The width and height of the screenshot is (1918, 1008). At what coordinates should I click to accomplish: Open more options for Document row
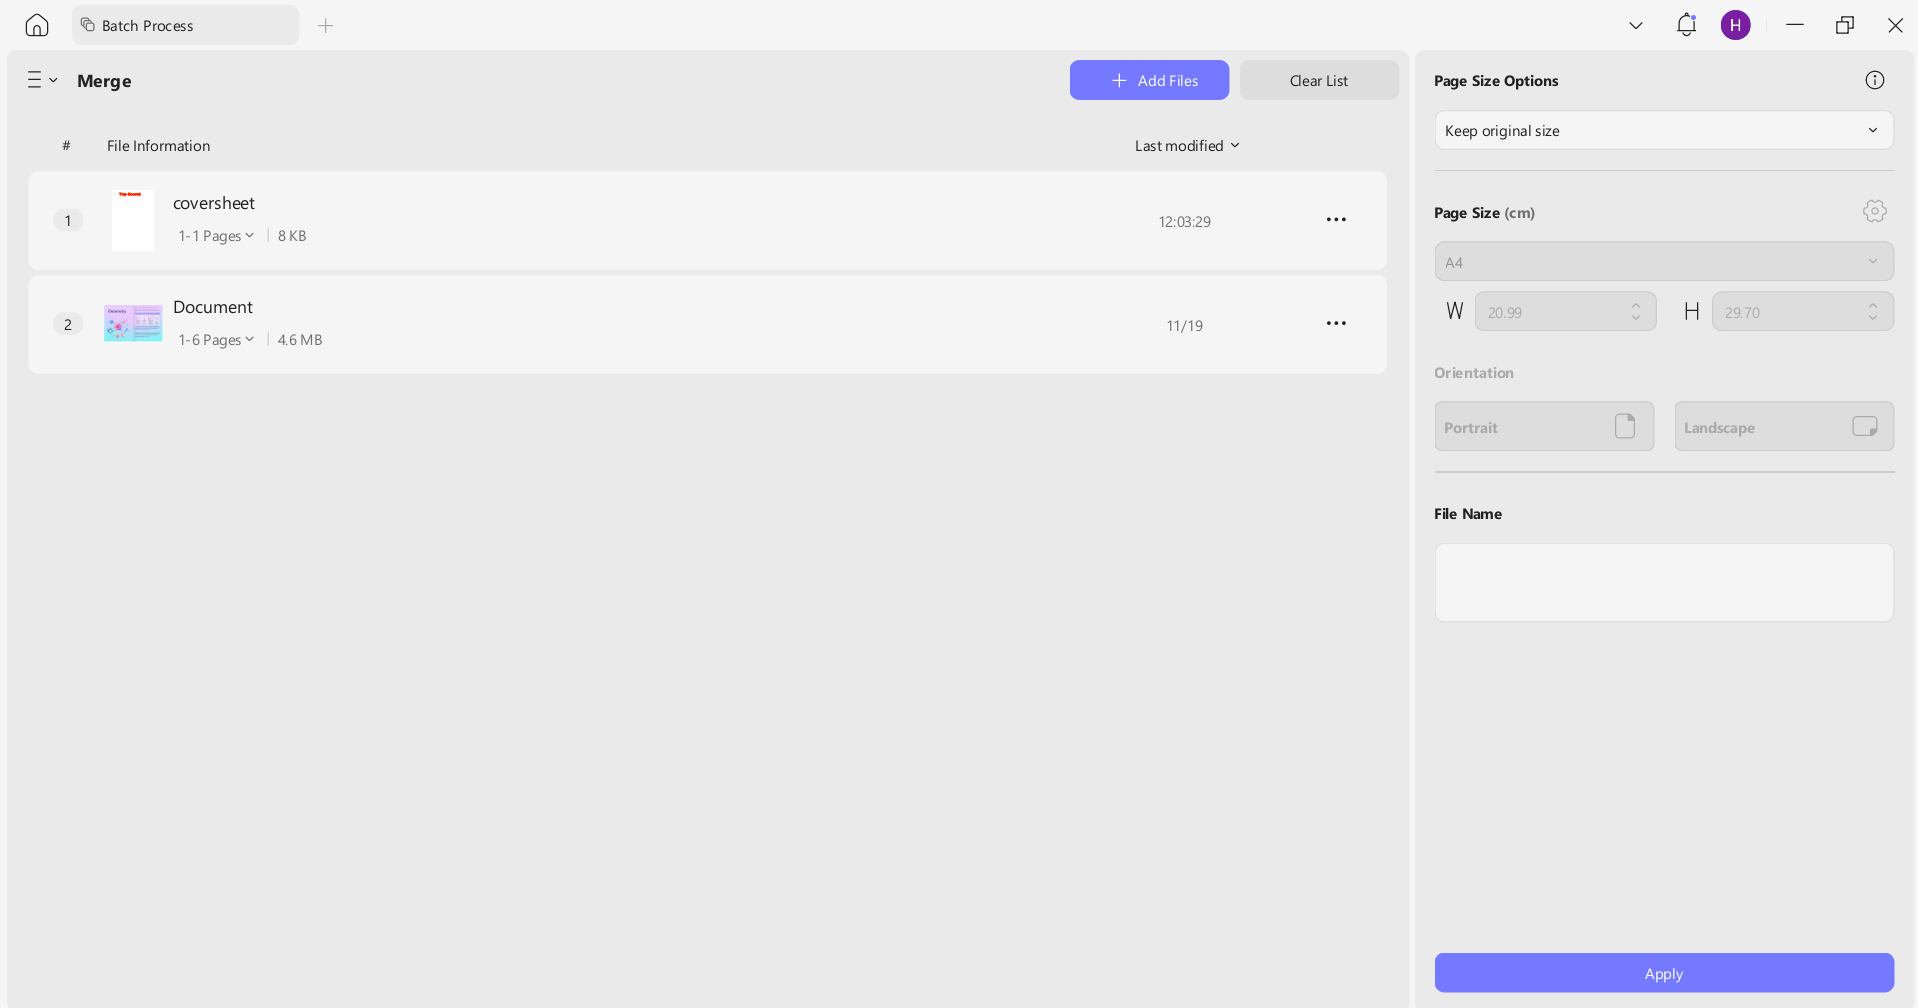click(1336, 324)
